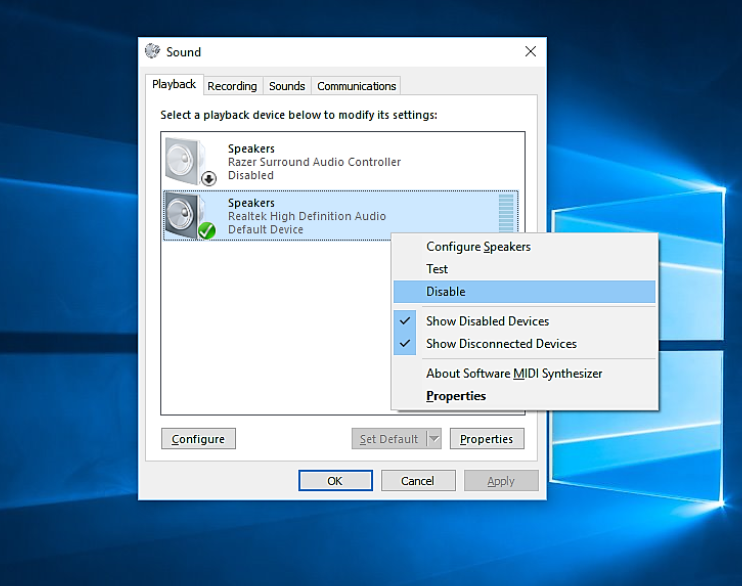Choose Disable from the context menu
The width and height of the screenshot is (742, 586).
tap(524, 292)
